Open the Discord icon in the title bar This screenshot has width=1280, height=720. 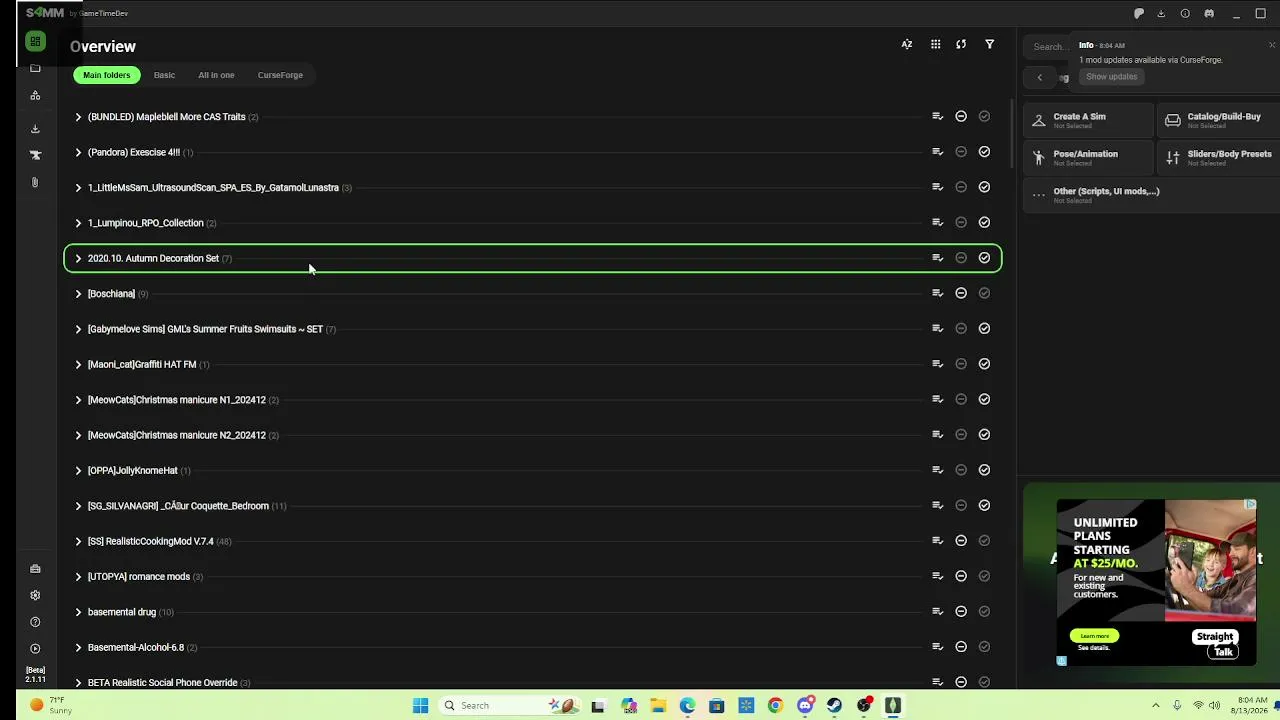coord(1209,14)
